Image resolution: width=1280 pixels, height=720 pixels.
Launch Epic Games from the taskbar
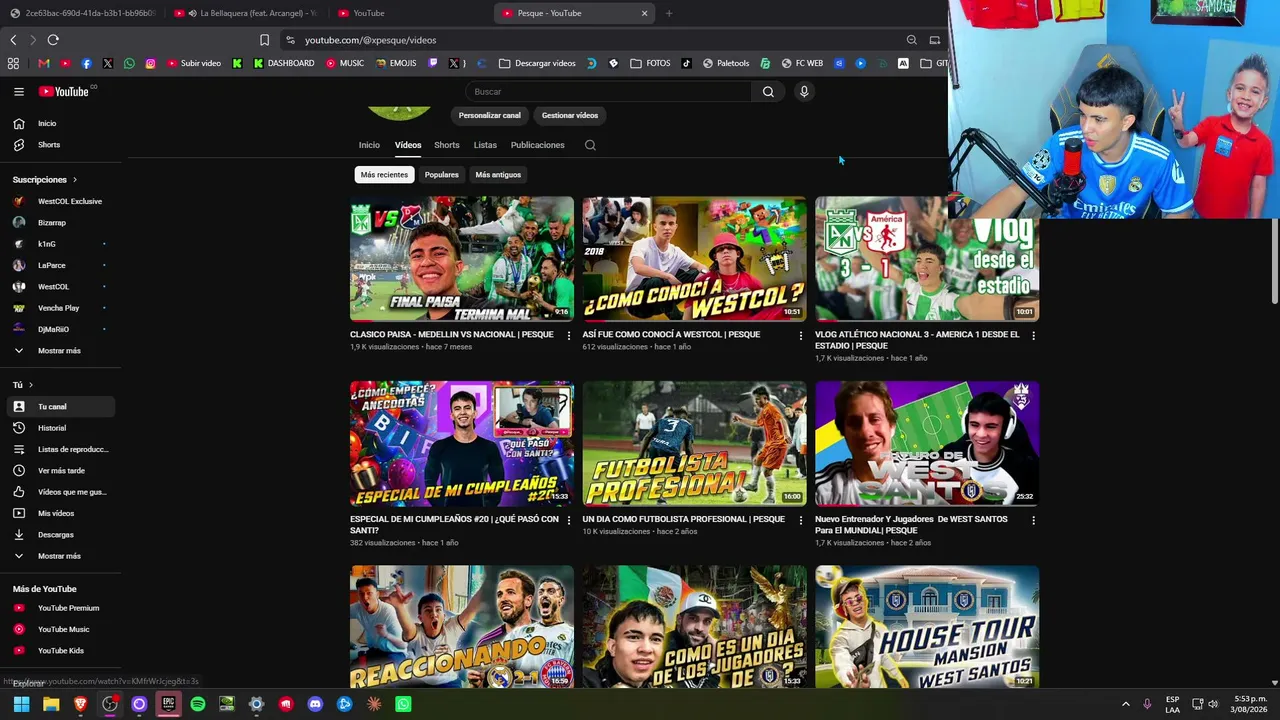pyautogui.click(x=168, y=704)
